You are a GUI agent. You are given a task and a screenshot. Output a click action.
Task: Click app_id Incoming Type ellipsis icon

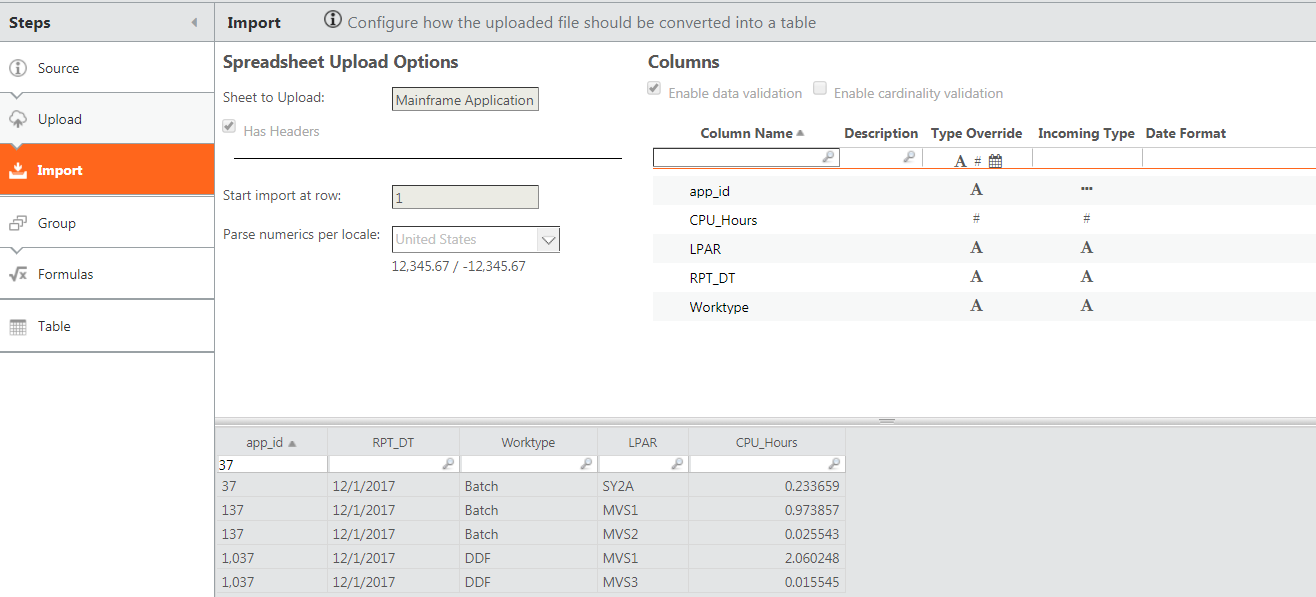(1086, 190)
